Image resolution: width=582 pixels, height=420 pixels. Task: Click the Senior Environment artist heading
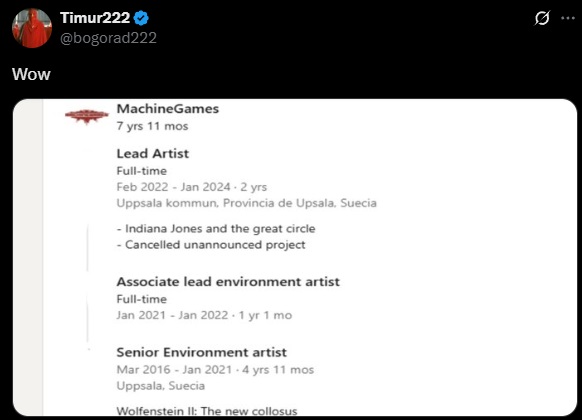pyautogui.click(x=202, y=352)
